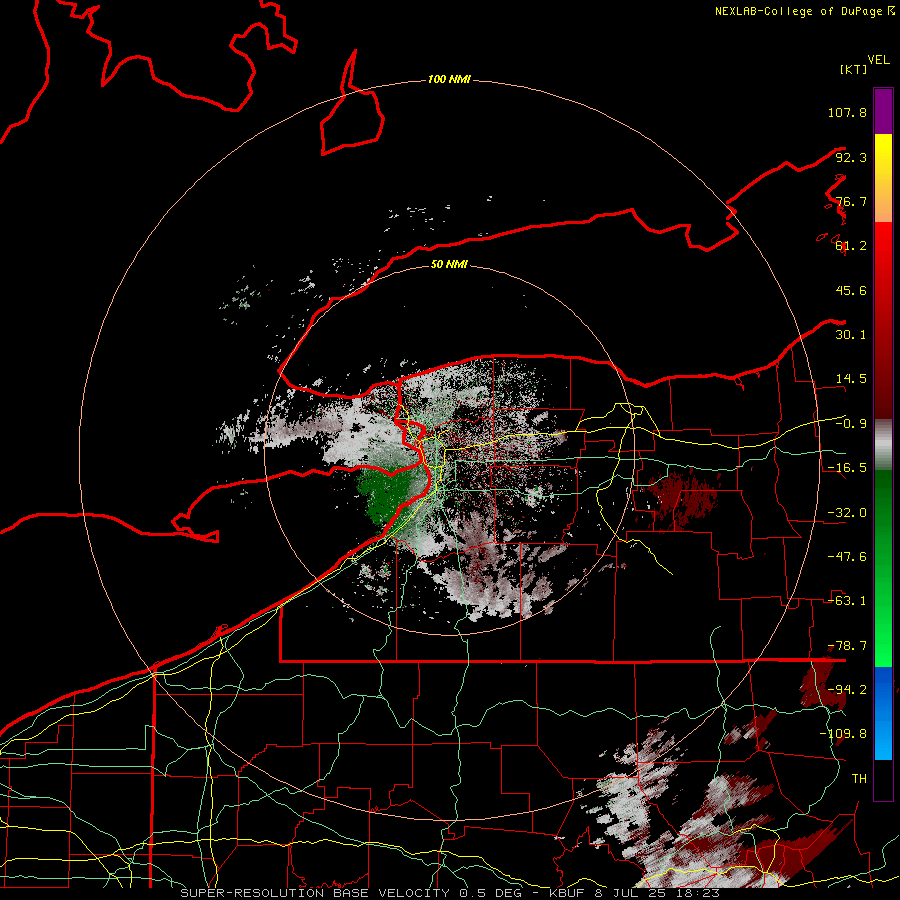Click the blue segment of the color bar
Screen dimensions: 900x900
883,713
